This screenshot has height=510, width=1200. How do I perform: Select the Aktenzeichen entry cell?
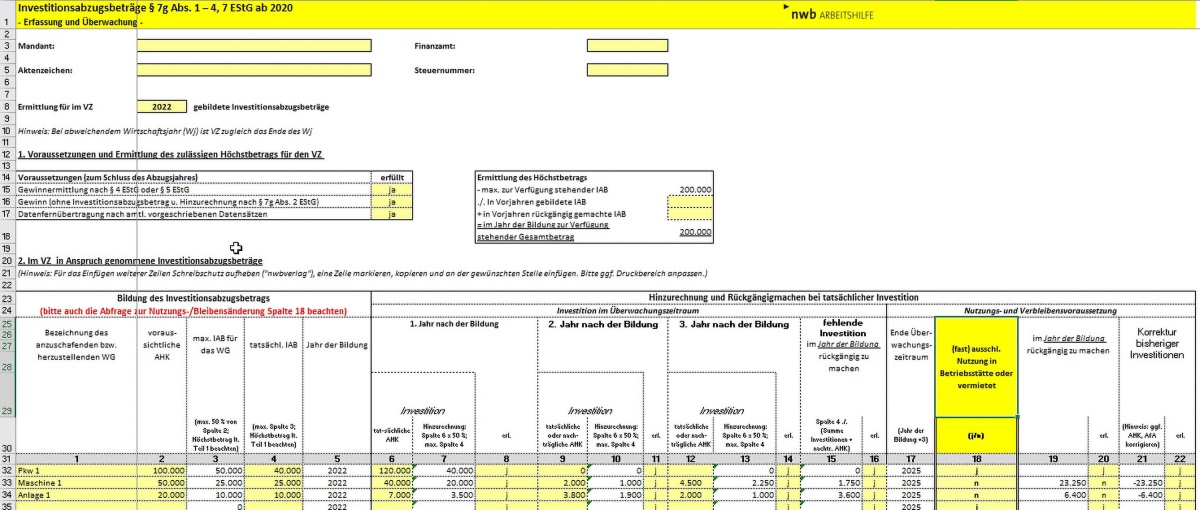tap(254, 70)
